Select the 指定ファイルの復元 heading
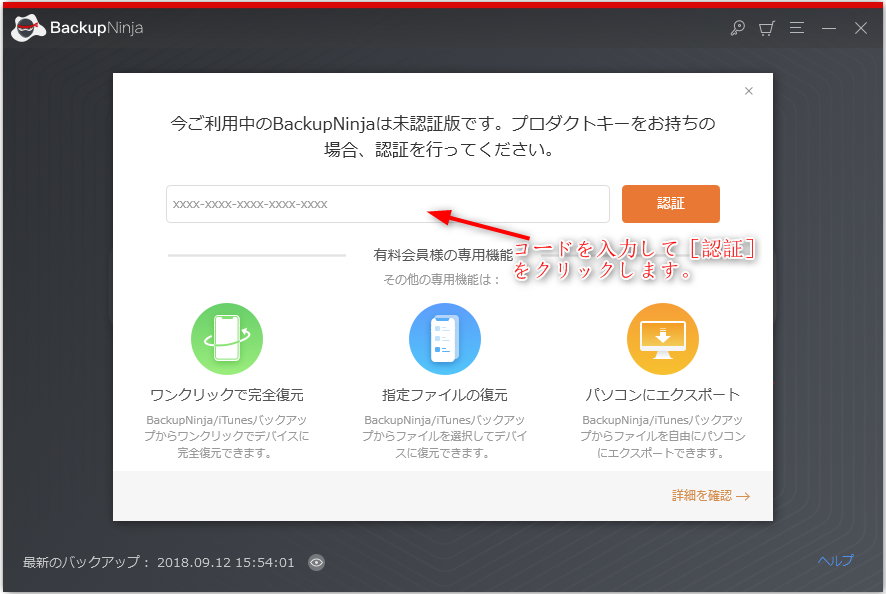 (x=445, y=394)
